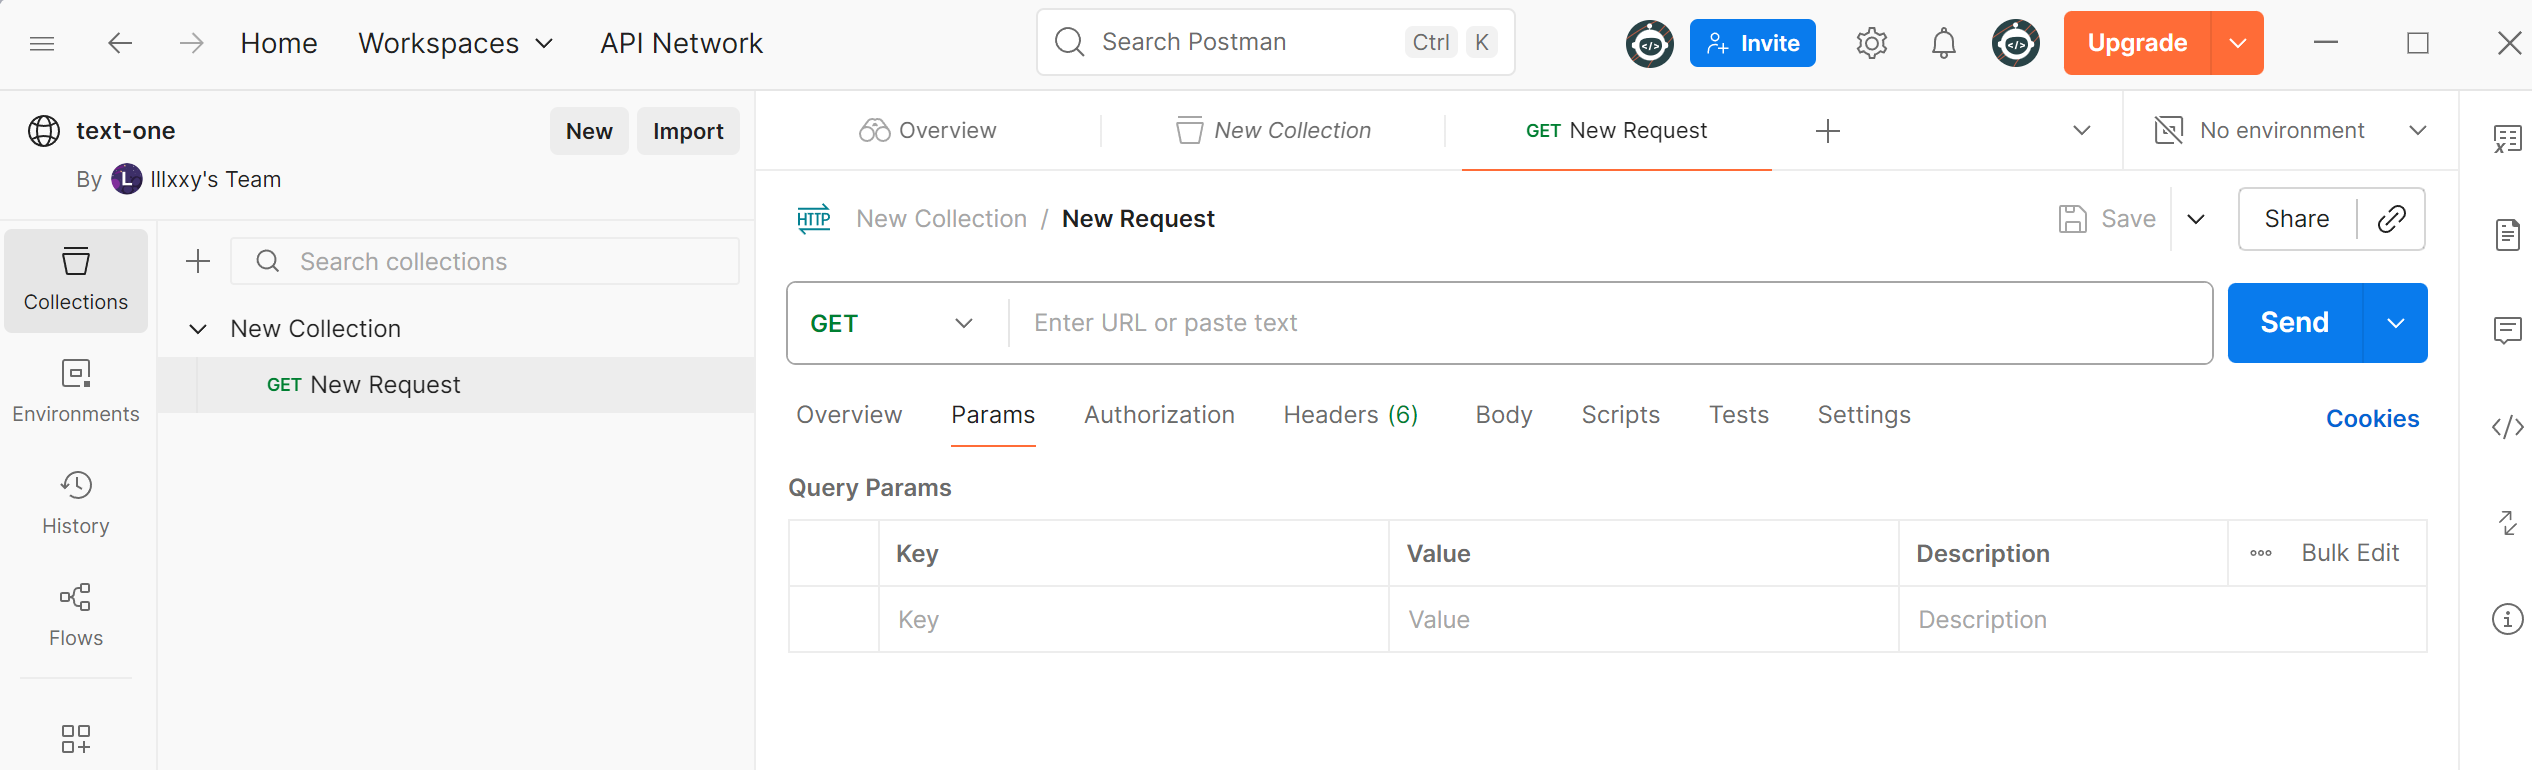The image size is (2532, 770).
Task: Go to Home
Action: 279,43
